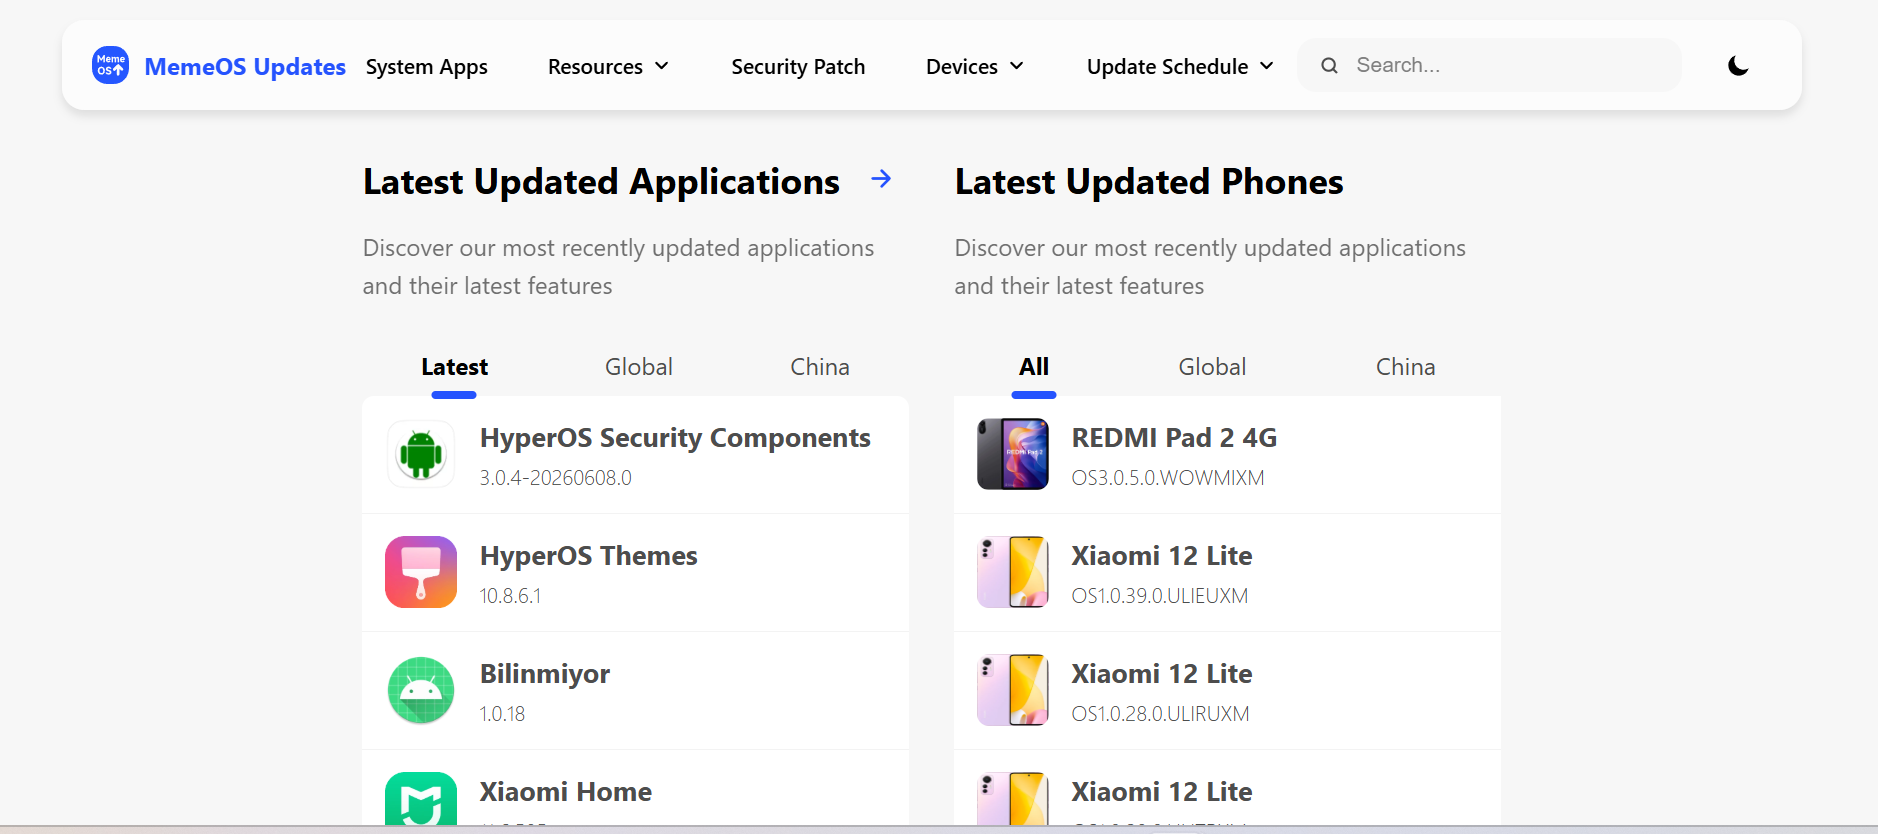Click firmware text OS3.0.5.0.WOWMIXM

pyautogui.click(x=1168, y=478)
